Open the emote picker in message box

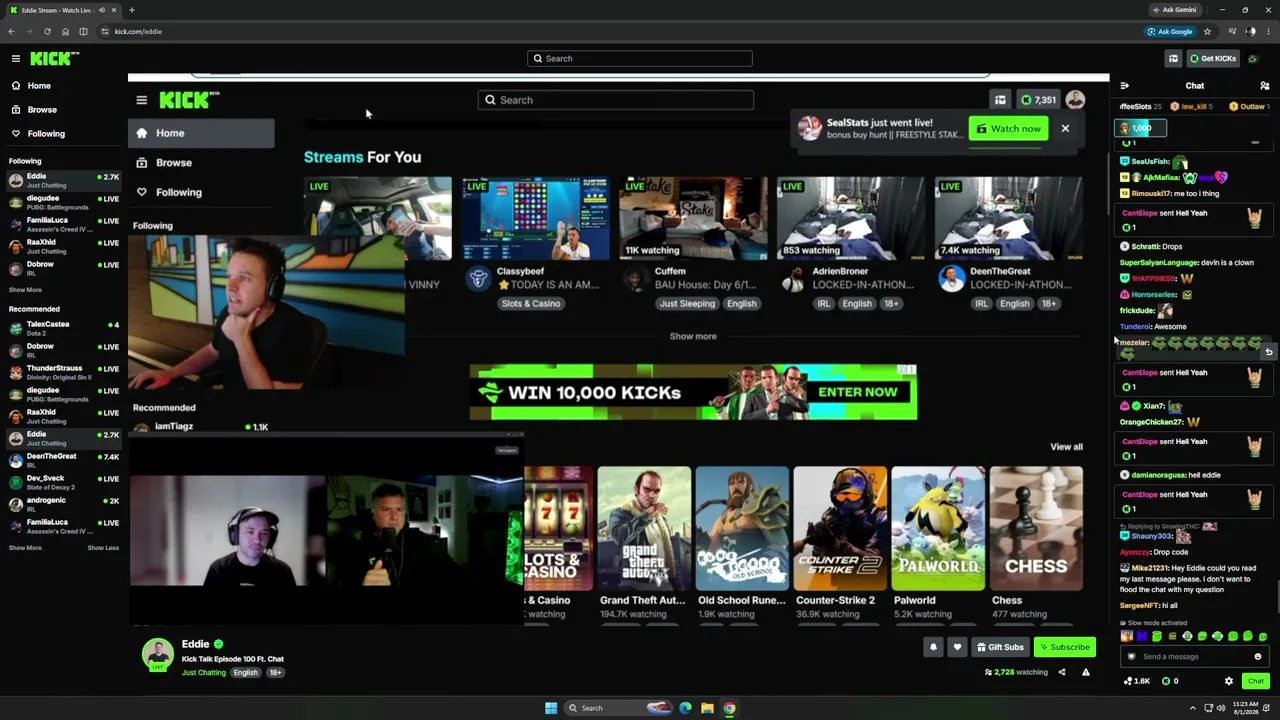(x=1258, y=657)
